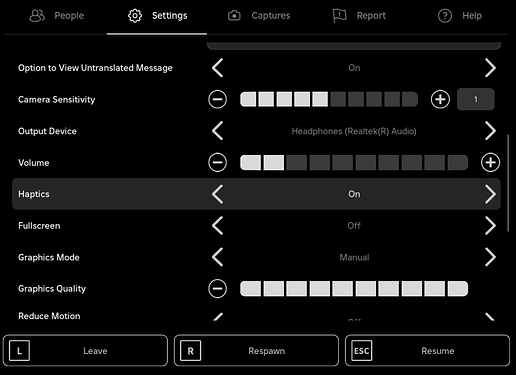Cycle Output Device with right chevron
Image resolution: width=516 pixels, height=375 pixels.
pyautogui.click(x=490, y=131)
